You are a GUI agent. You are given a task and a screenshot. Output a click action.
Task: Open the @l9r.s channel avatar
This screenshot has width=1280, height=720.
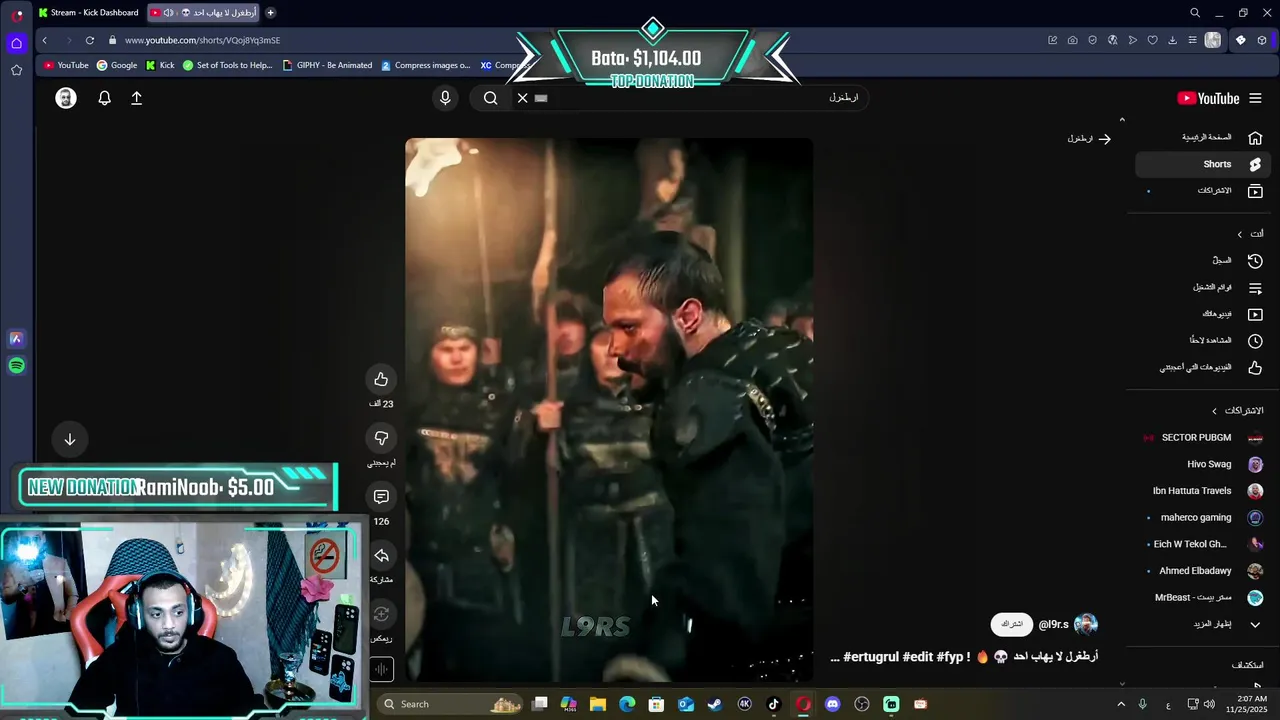coord(1086,624)
